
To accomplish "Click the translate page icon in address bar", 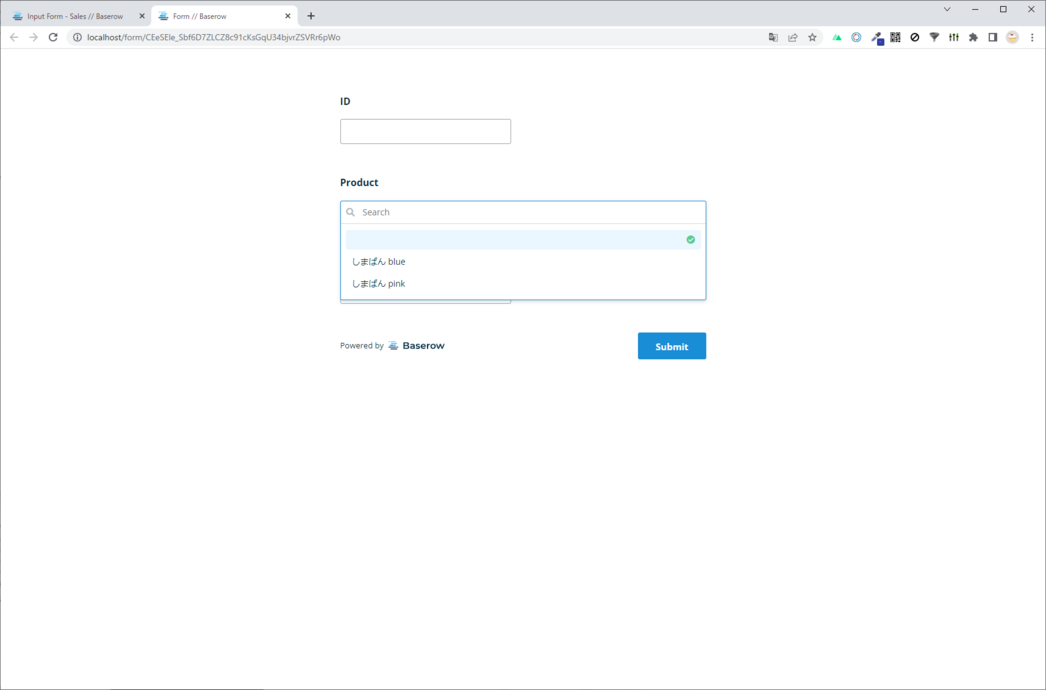I will coord(773,38).
